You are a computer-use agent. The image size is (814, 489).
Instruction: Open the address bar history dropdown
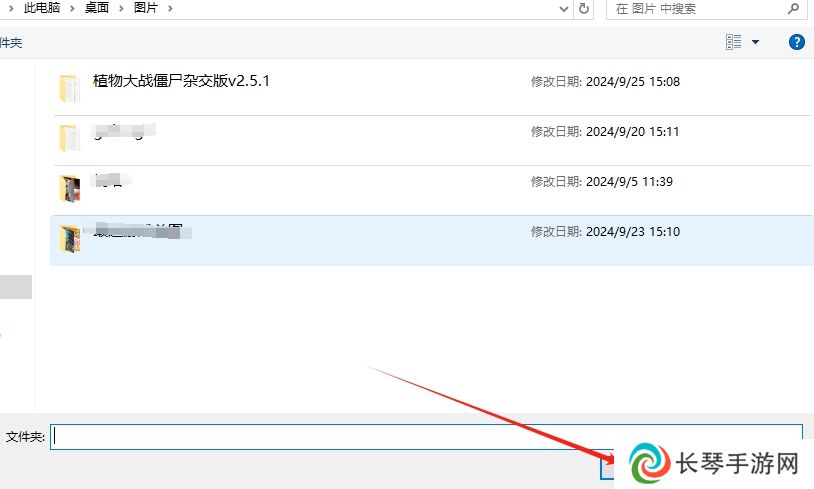pyautogui.click(x=564, y=9)
